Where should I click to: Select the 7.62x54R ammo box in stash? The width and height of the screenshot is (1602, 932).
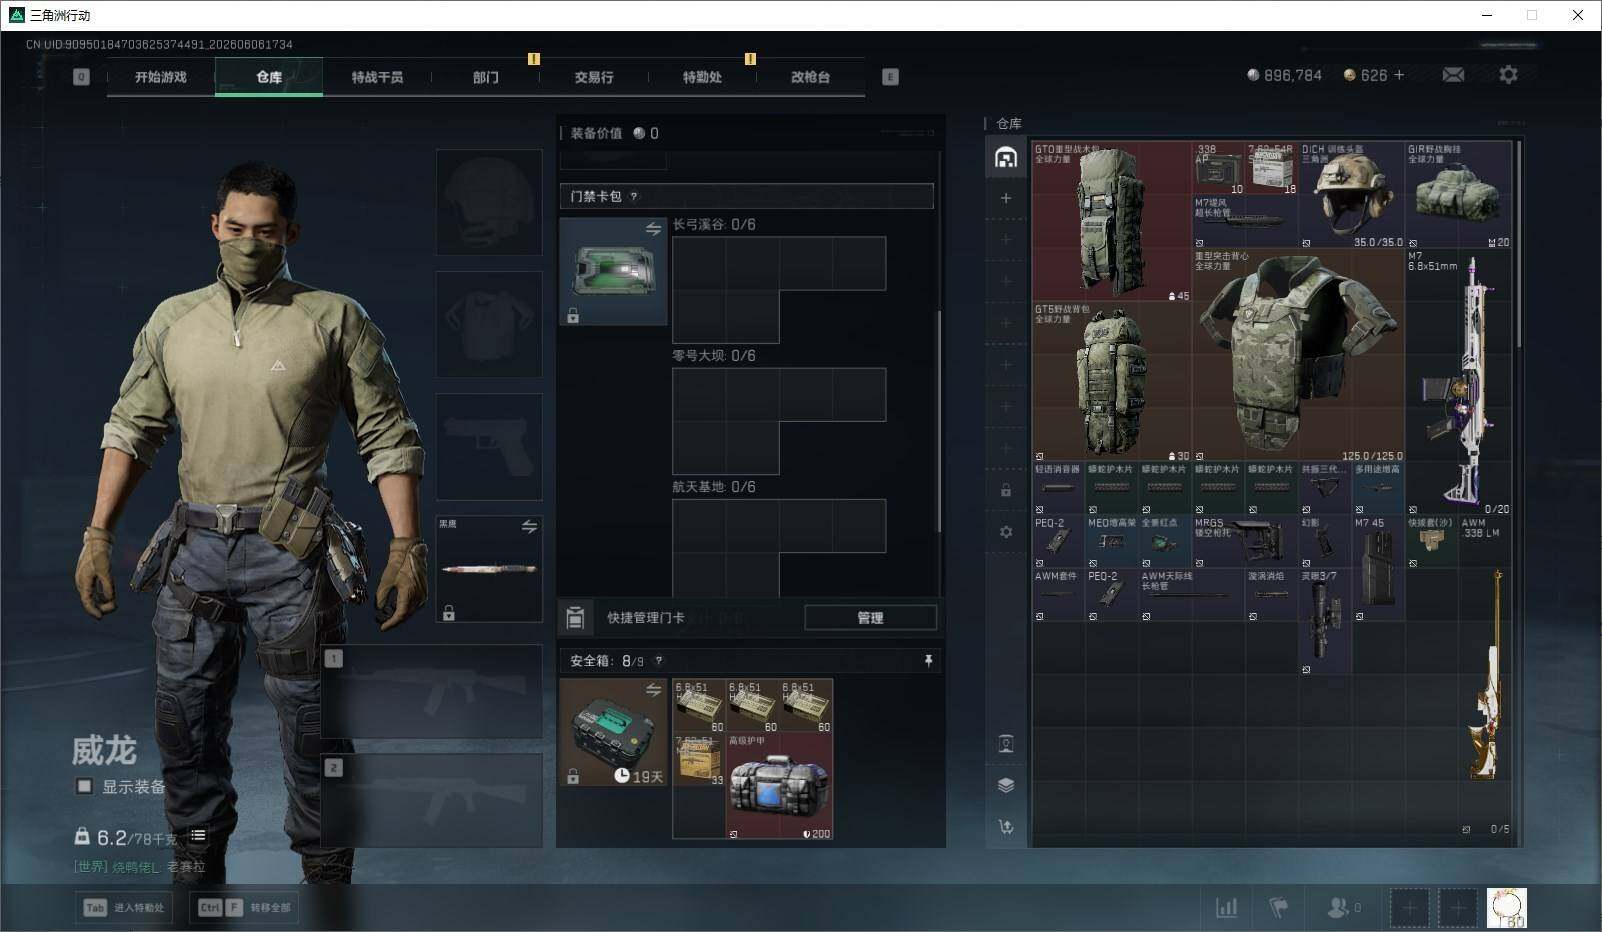tap(1272, 169)
